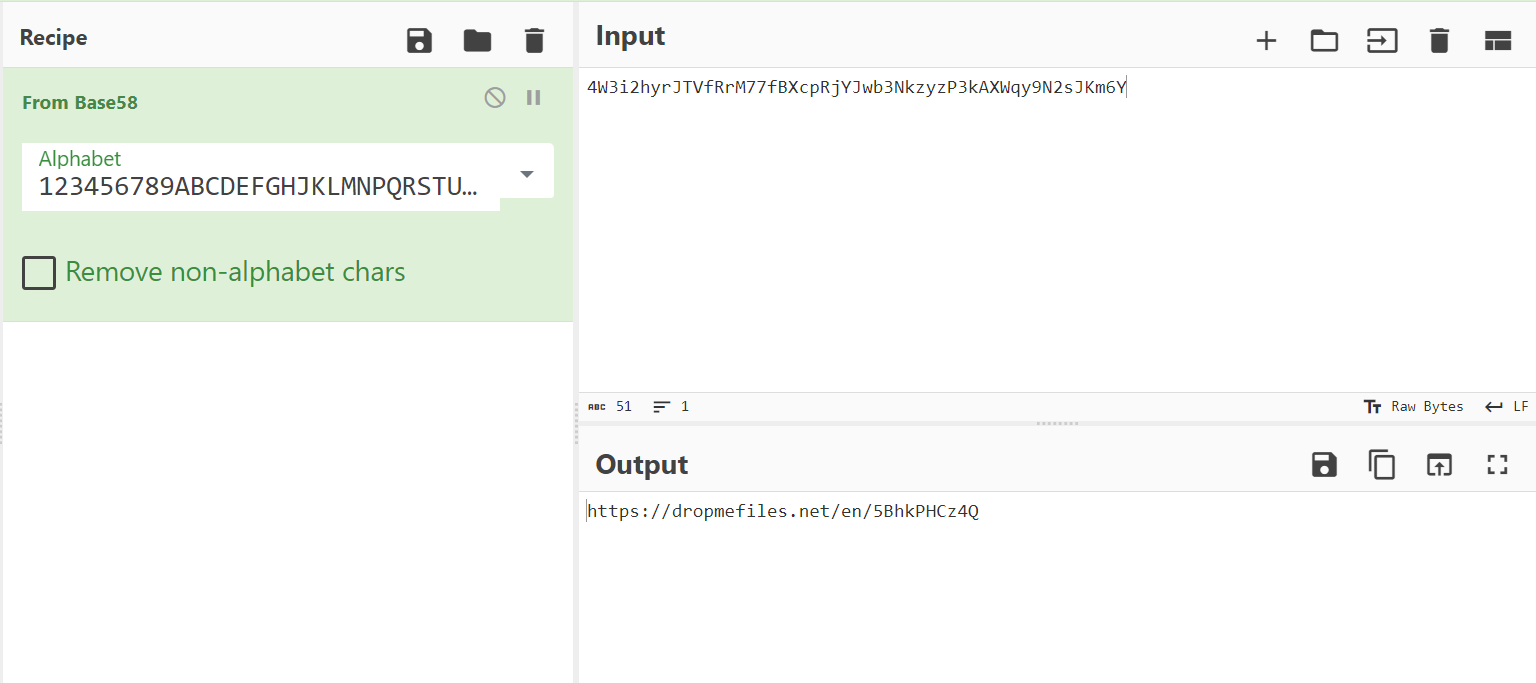Viewport: 1536px width, 683px height.
Task: Disable the From Base58 operation
Action: pos(495,97)
